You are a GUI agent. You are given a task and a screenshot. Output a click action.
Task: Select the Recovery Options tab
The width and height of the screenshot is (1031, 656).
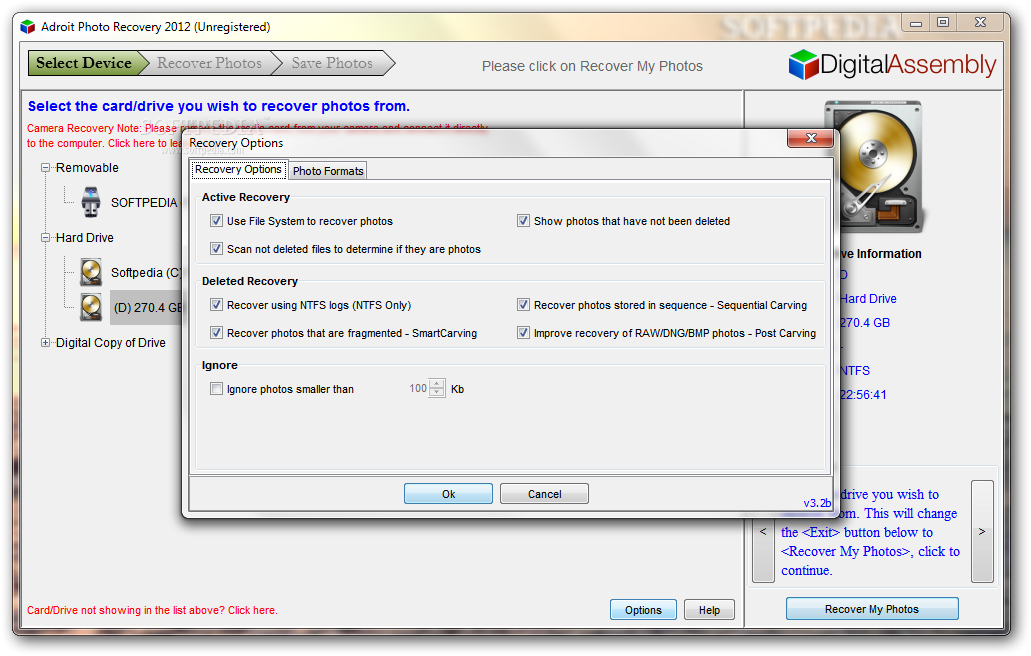(239, 170)
